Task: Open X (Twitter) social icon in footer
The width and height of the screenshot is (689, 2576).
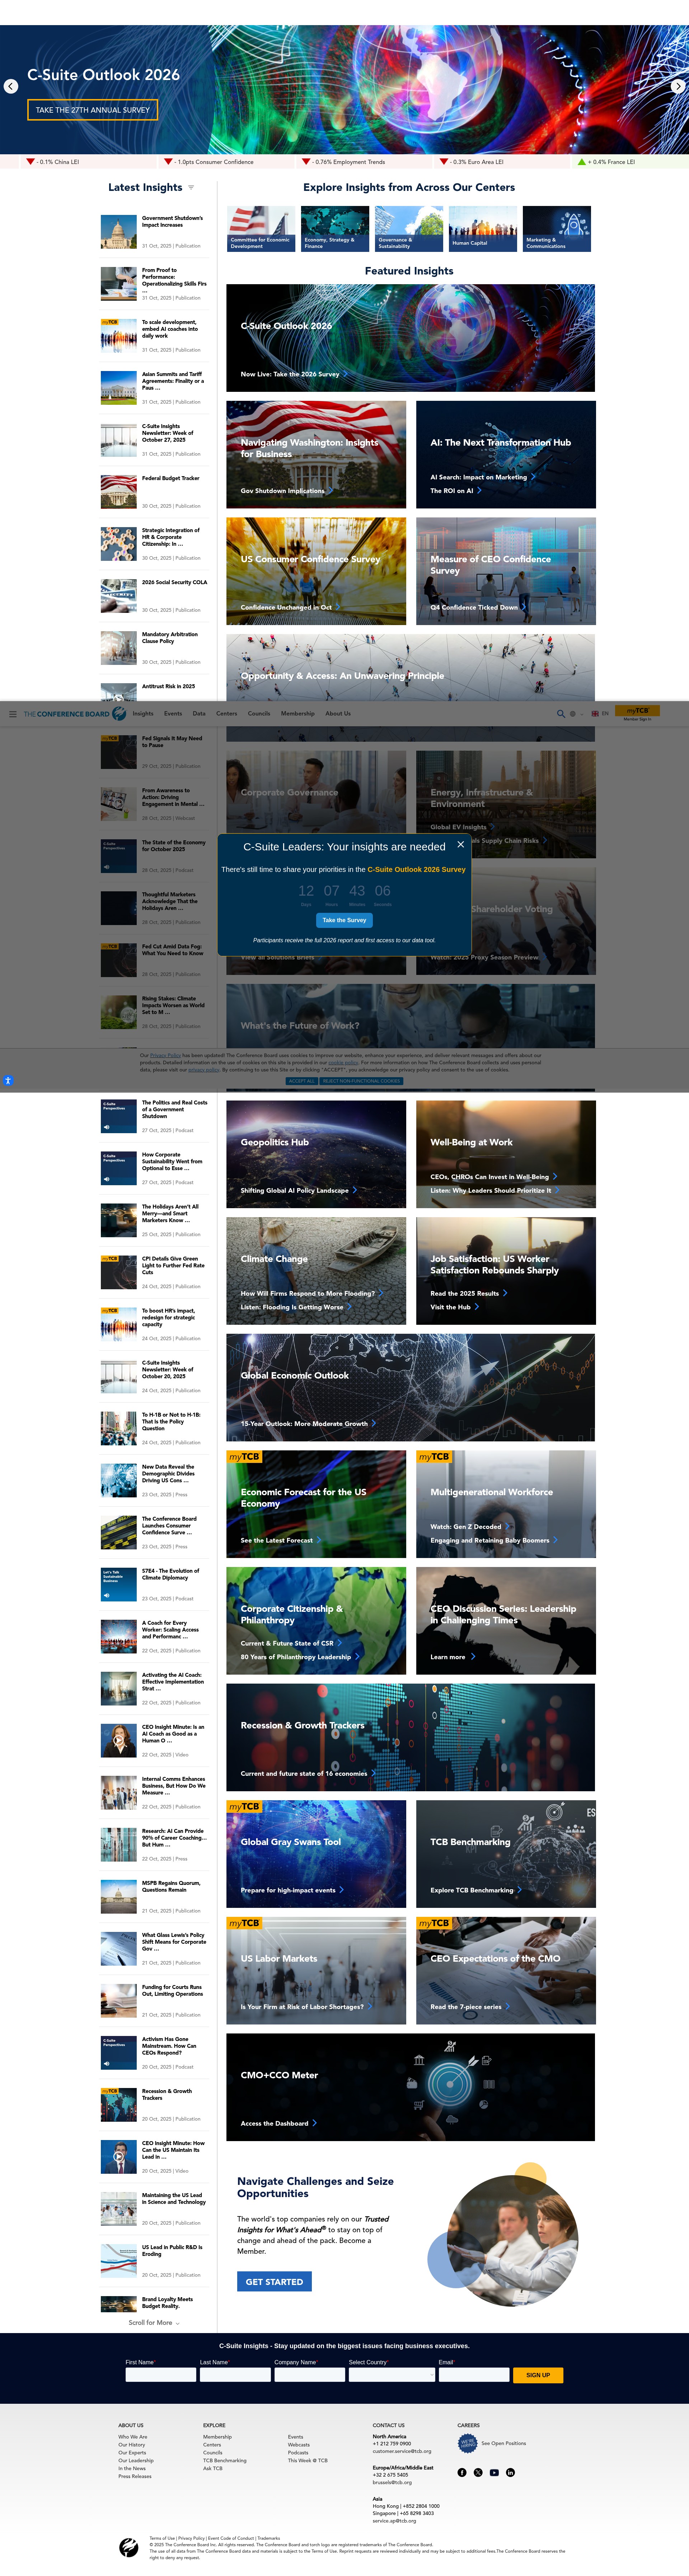Action: click(x=478, y=2472)
